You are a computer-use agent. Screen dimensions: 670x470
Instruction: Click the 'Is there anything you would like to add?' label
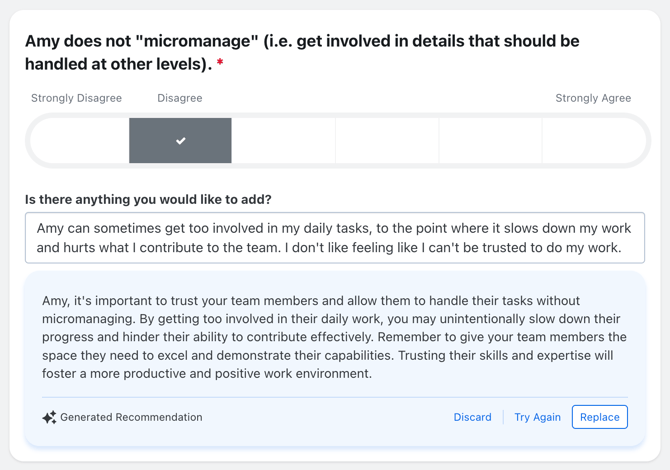148,200
